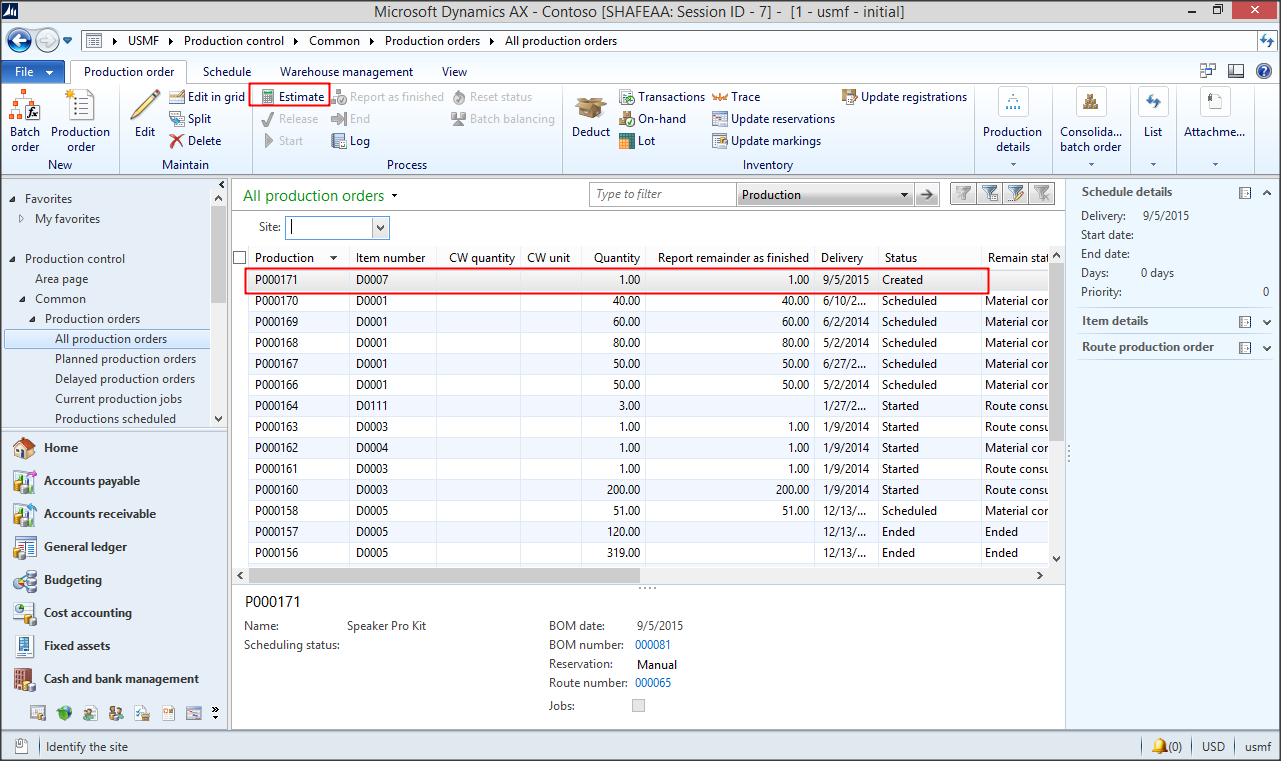Open the Area page

(x=61, y=279)
